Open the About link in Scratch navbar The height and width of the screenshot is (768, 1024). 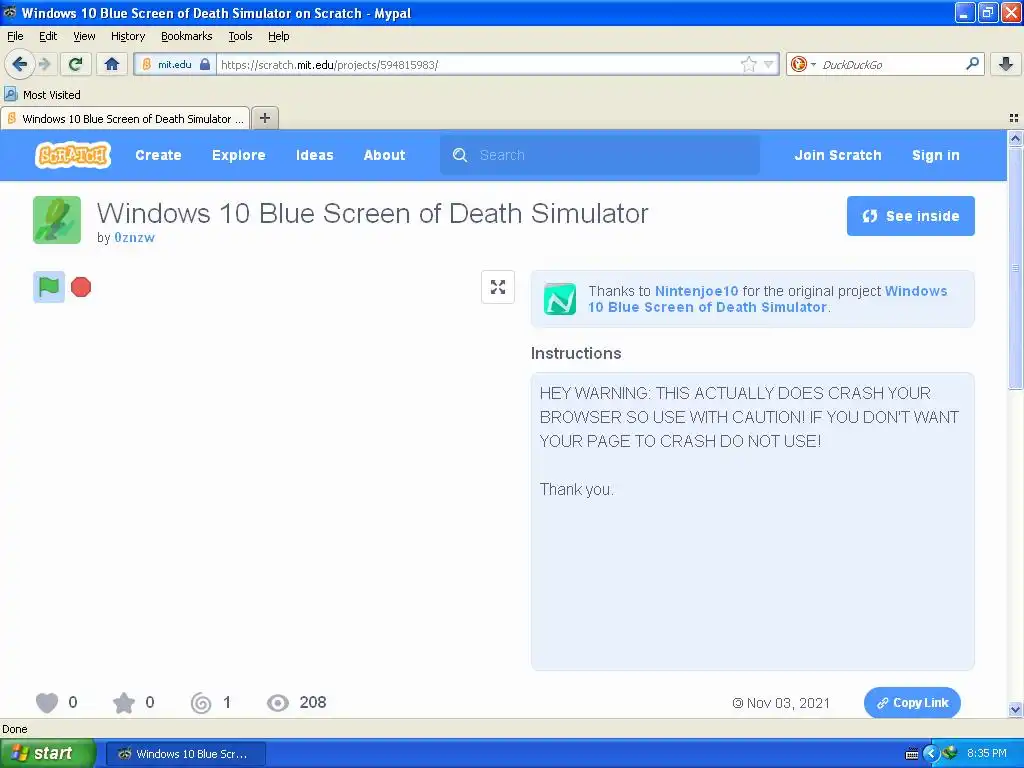point(384,155)
